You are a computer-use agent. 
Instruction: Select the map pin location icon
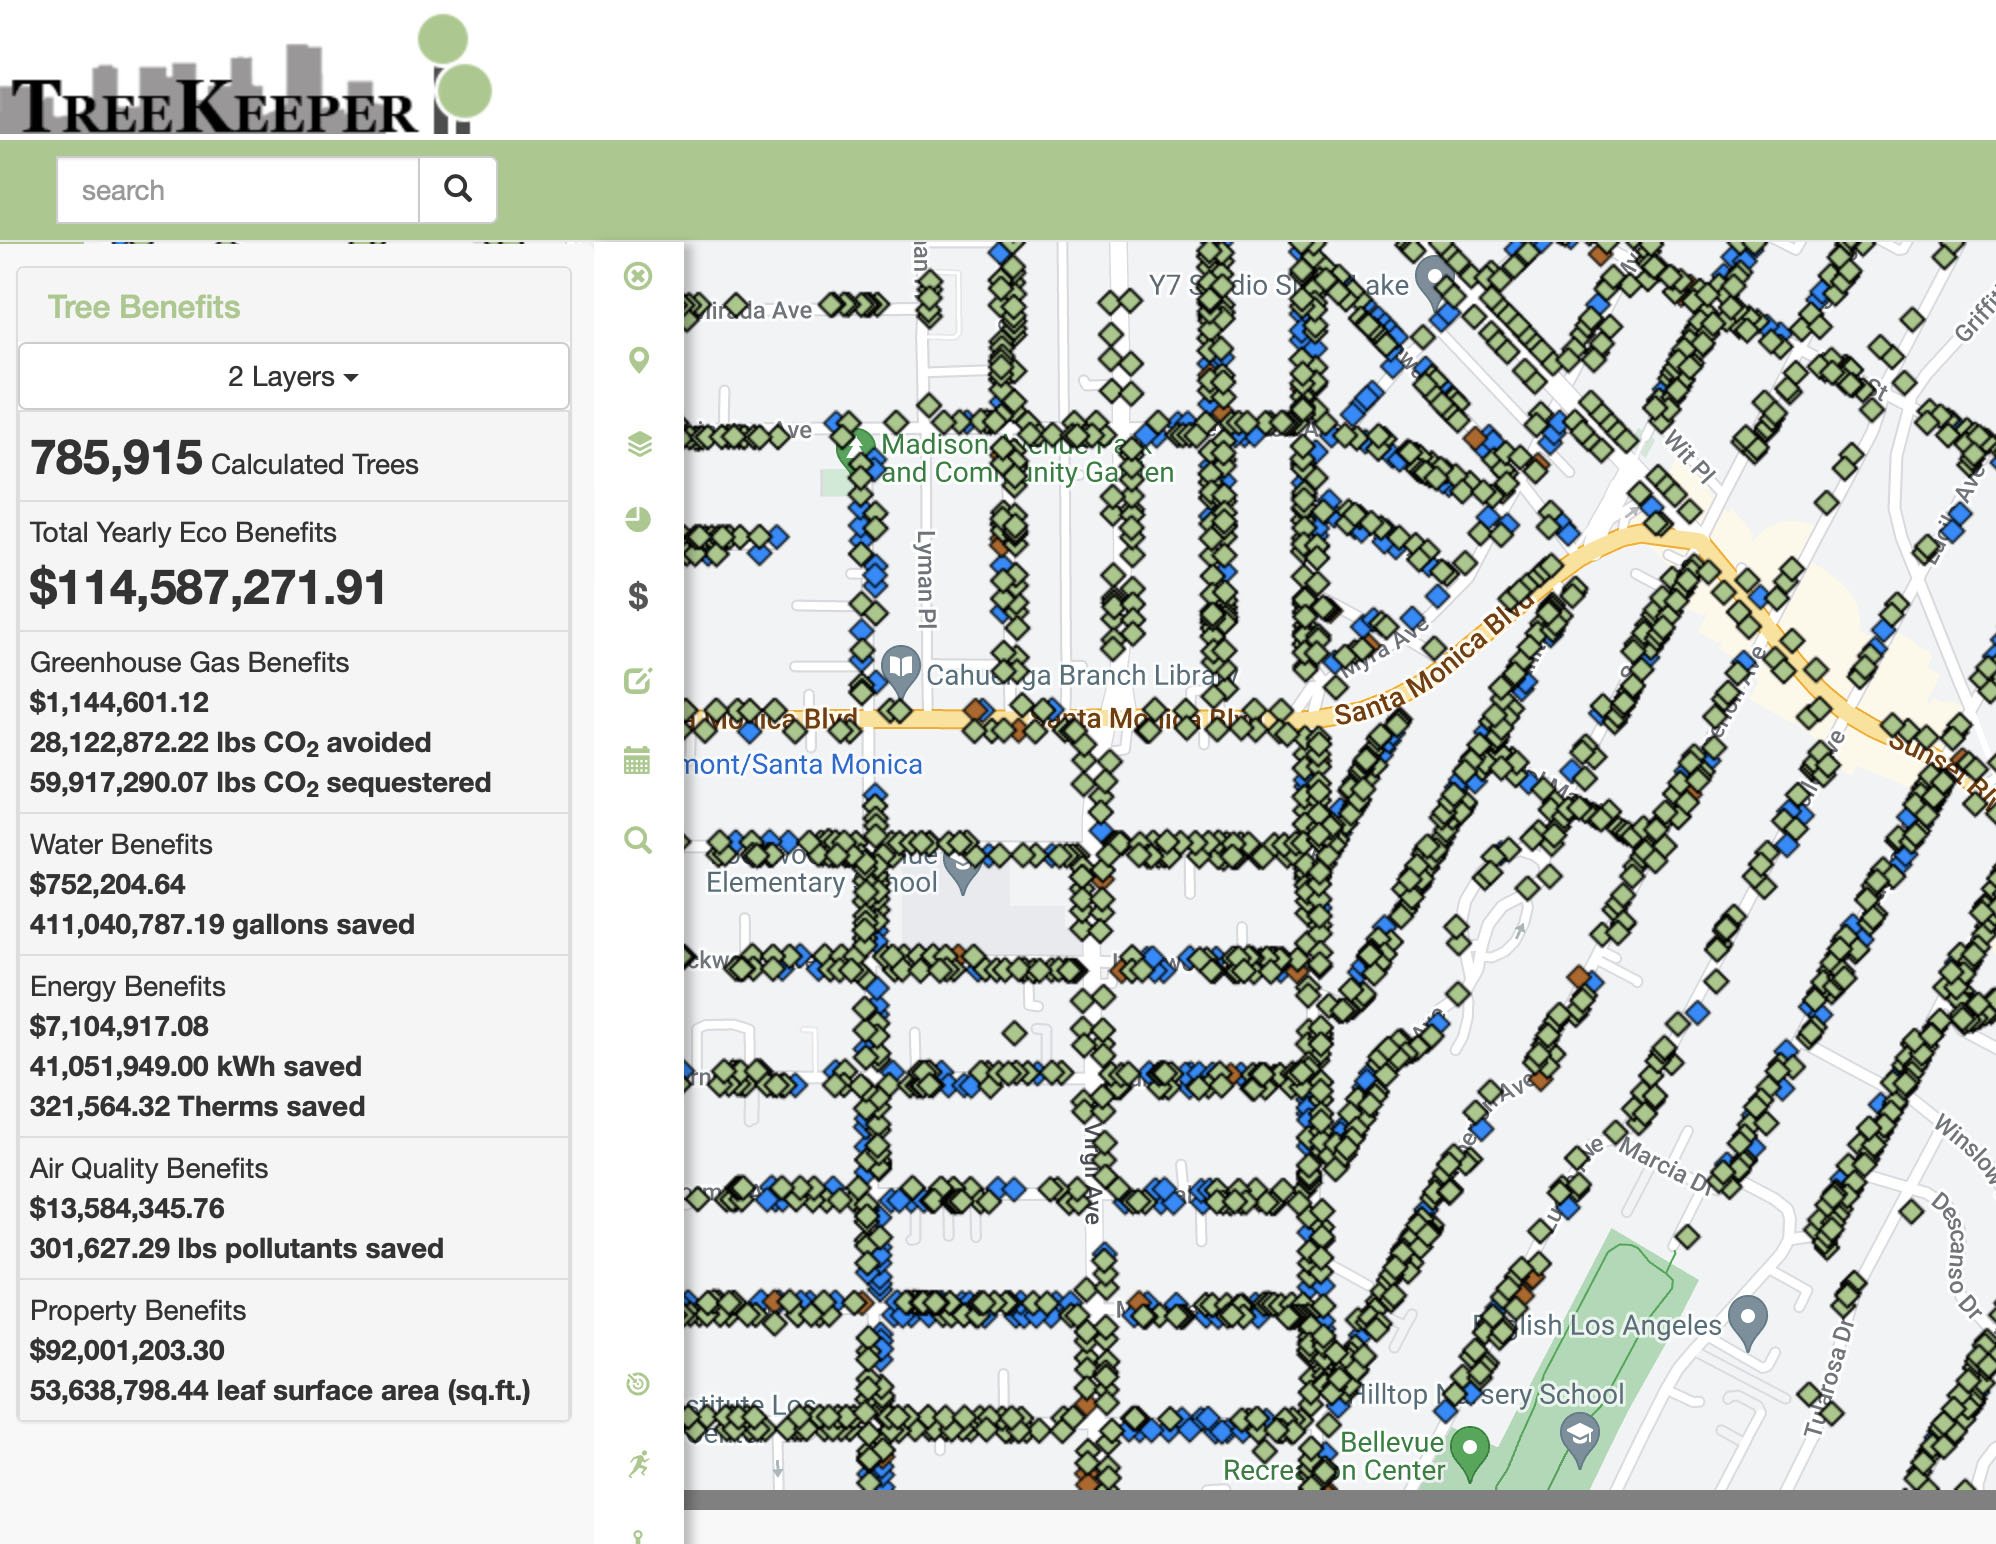coord(638,360)
